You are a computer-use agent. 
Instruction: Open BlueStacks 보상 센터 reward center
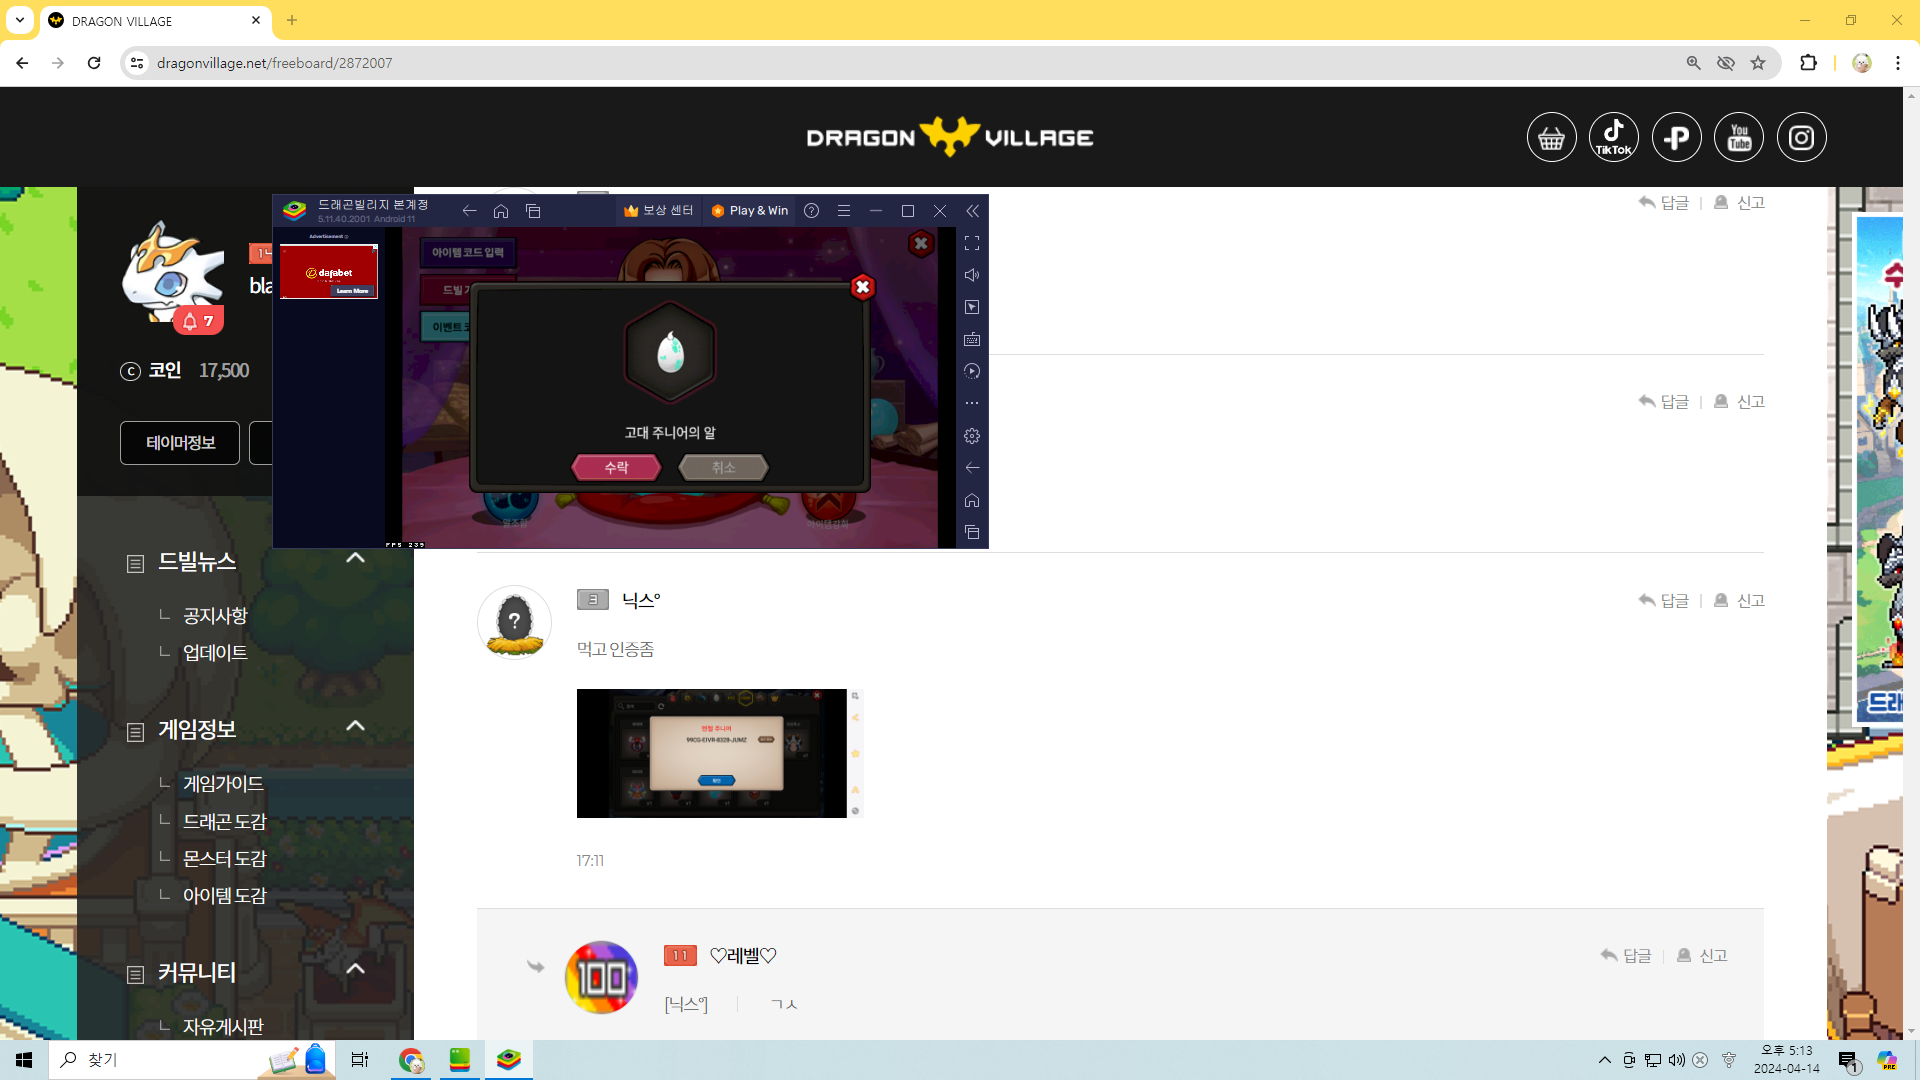click(658, 211)
